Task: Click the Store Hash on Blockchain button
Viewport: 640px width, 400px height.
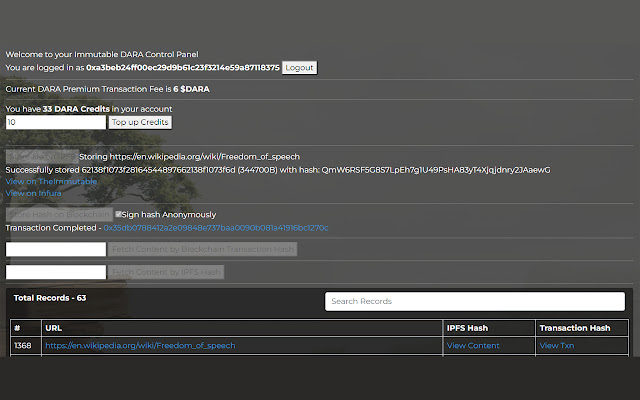Action: point(59,214)
